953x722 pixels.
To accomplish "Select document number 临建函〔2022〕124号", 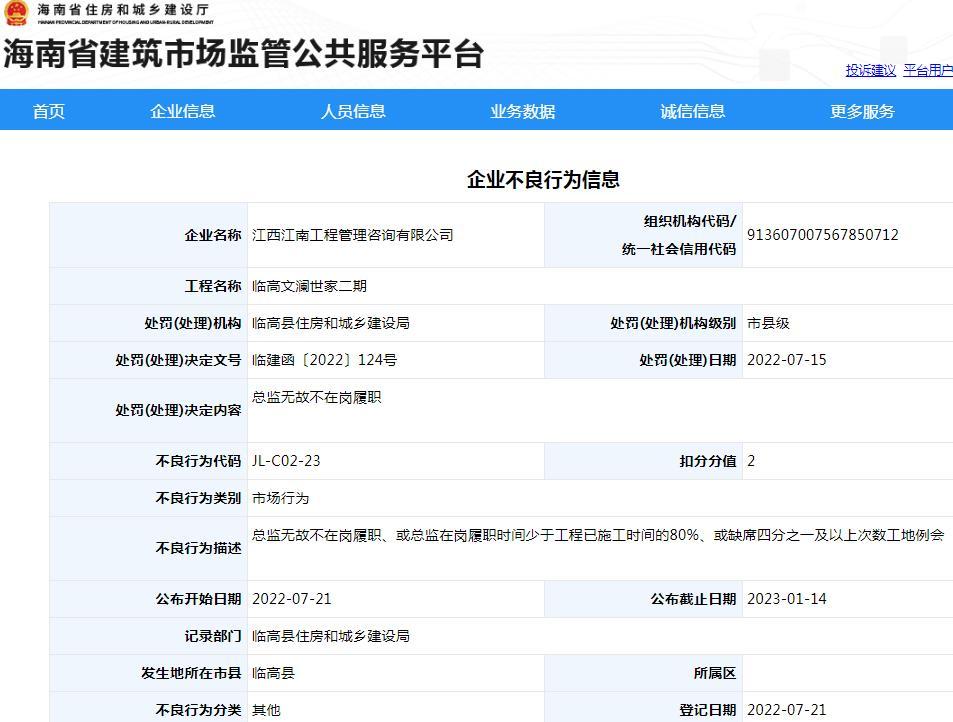I will point(324,360).
